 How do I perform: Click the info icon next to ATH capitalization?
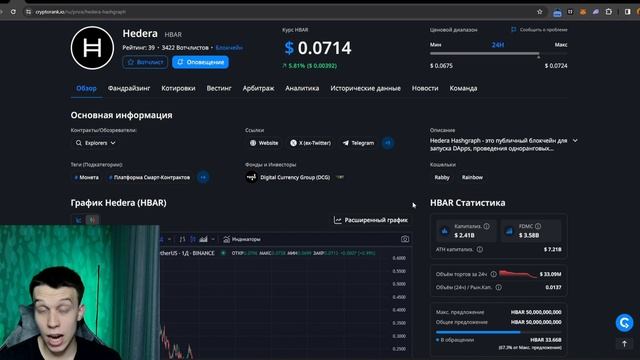click(x=480, y=249)
